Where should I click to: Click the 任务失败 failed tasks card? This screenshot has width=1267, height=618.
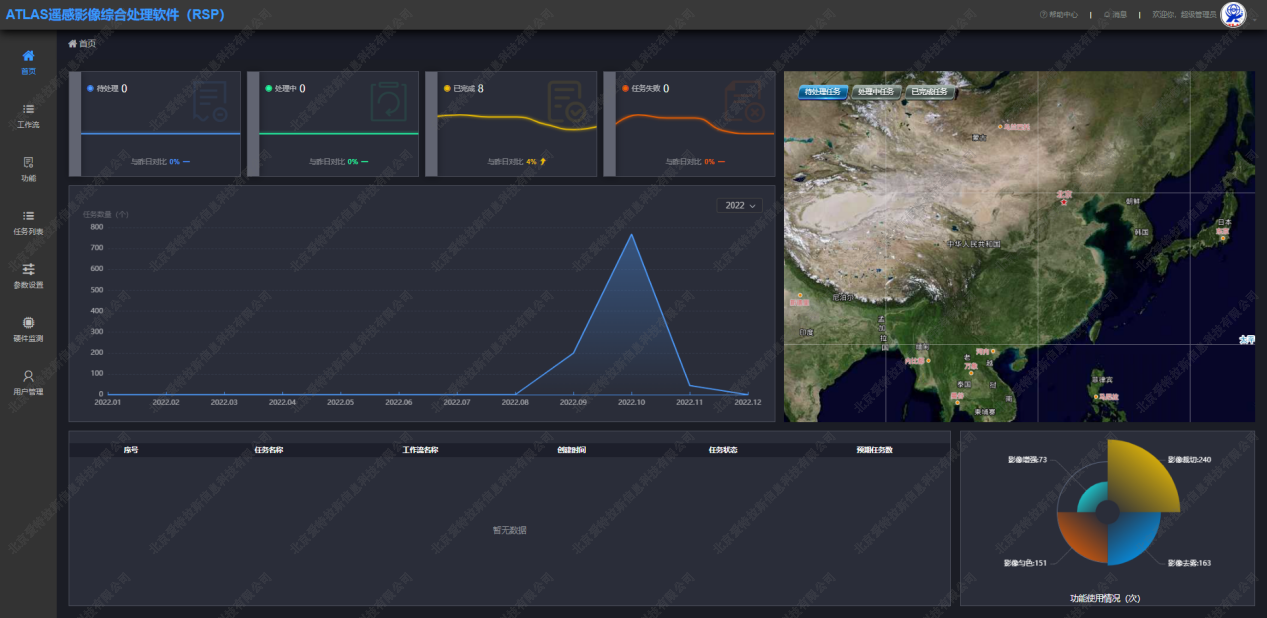689,123
